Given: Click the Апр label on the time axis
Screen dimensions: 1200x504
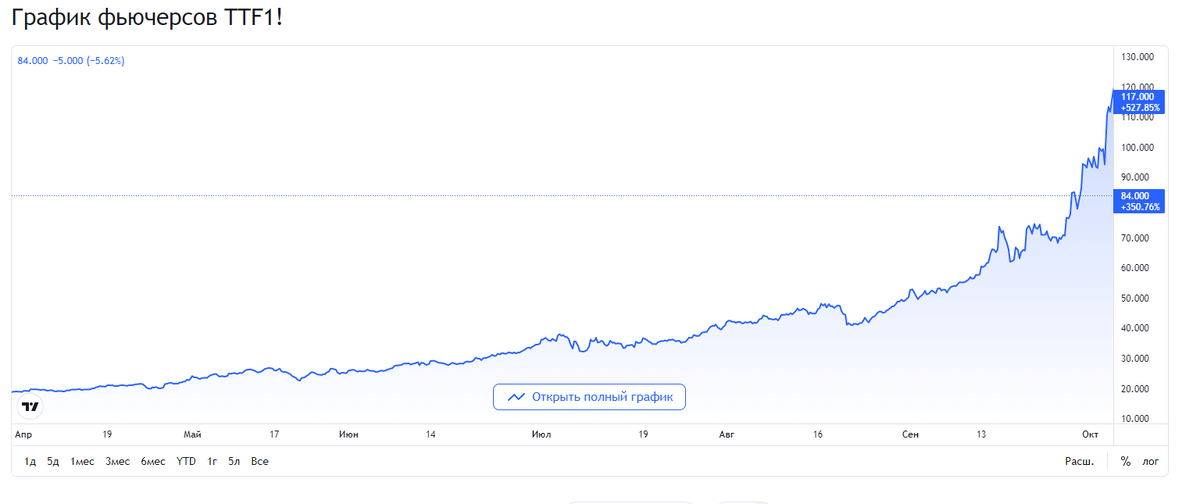Looking at the screenshot, I should point(23,434).
